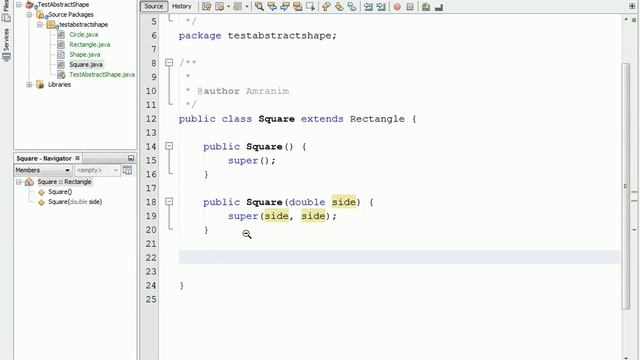This screenshot has height=360, width=640.
Task: Select the Libraries folder
Action: (x=59, y=84)
